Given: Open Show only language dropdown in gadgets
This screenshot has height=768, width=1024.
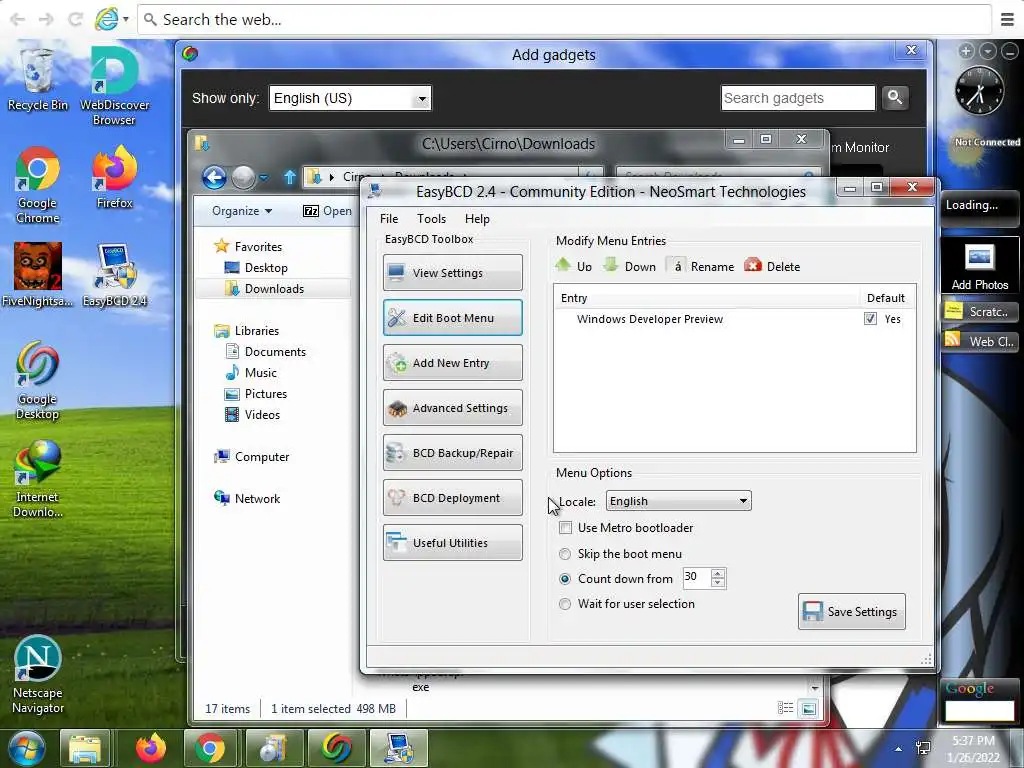Looking at the screenshot, I should click(x=350, y=98).
